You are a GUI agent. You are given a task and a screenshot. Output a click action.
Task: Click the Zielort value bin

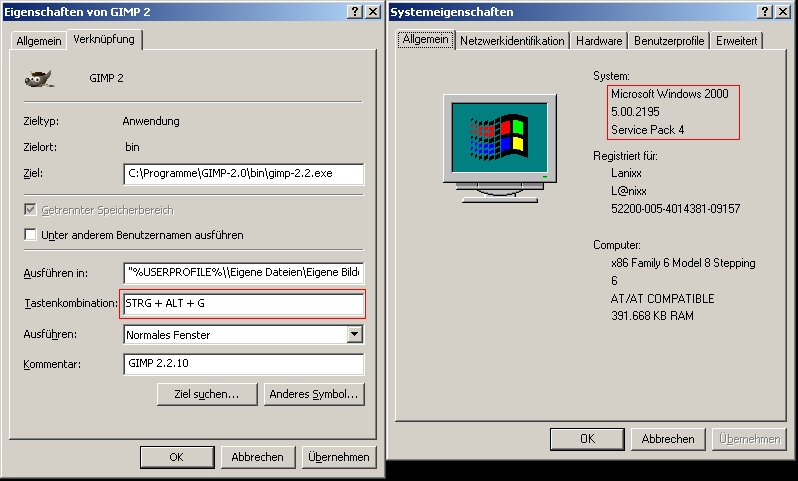pos(132,147)
